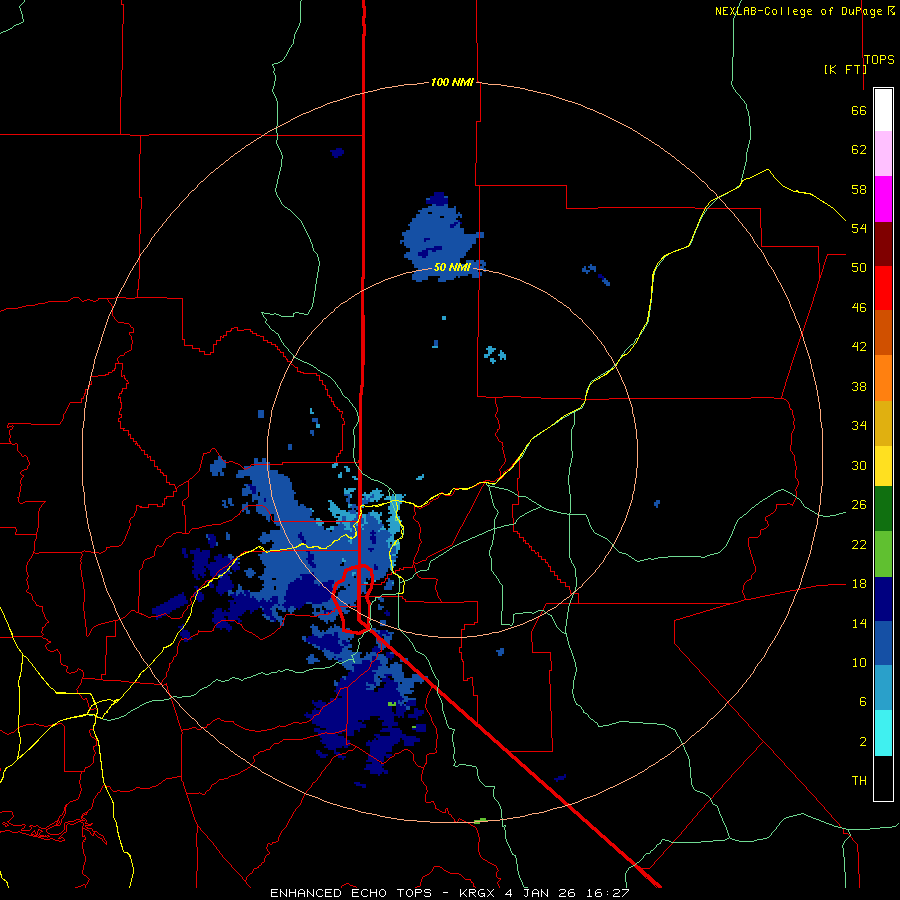This screenshot has height=900, width=900.
Task: Click the black TH threshold swatch
Action: (883, 778)
